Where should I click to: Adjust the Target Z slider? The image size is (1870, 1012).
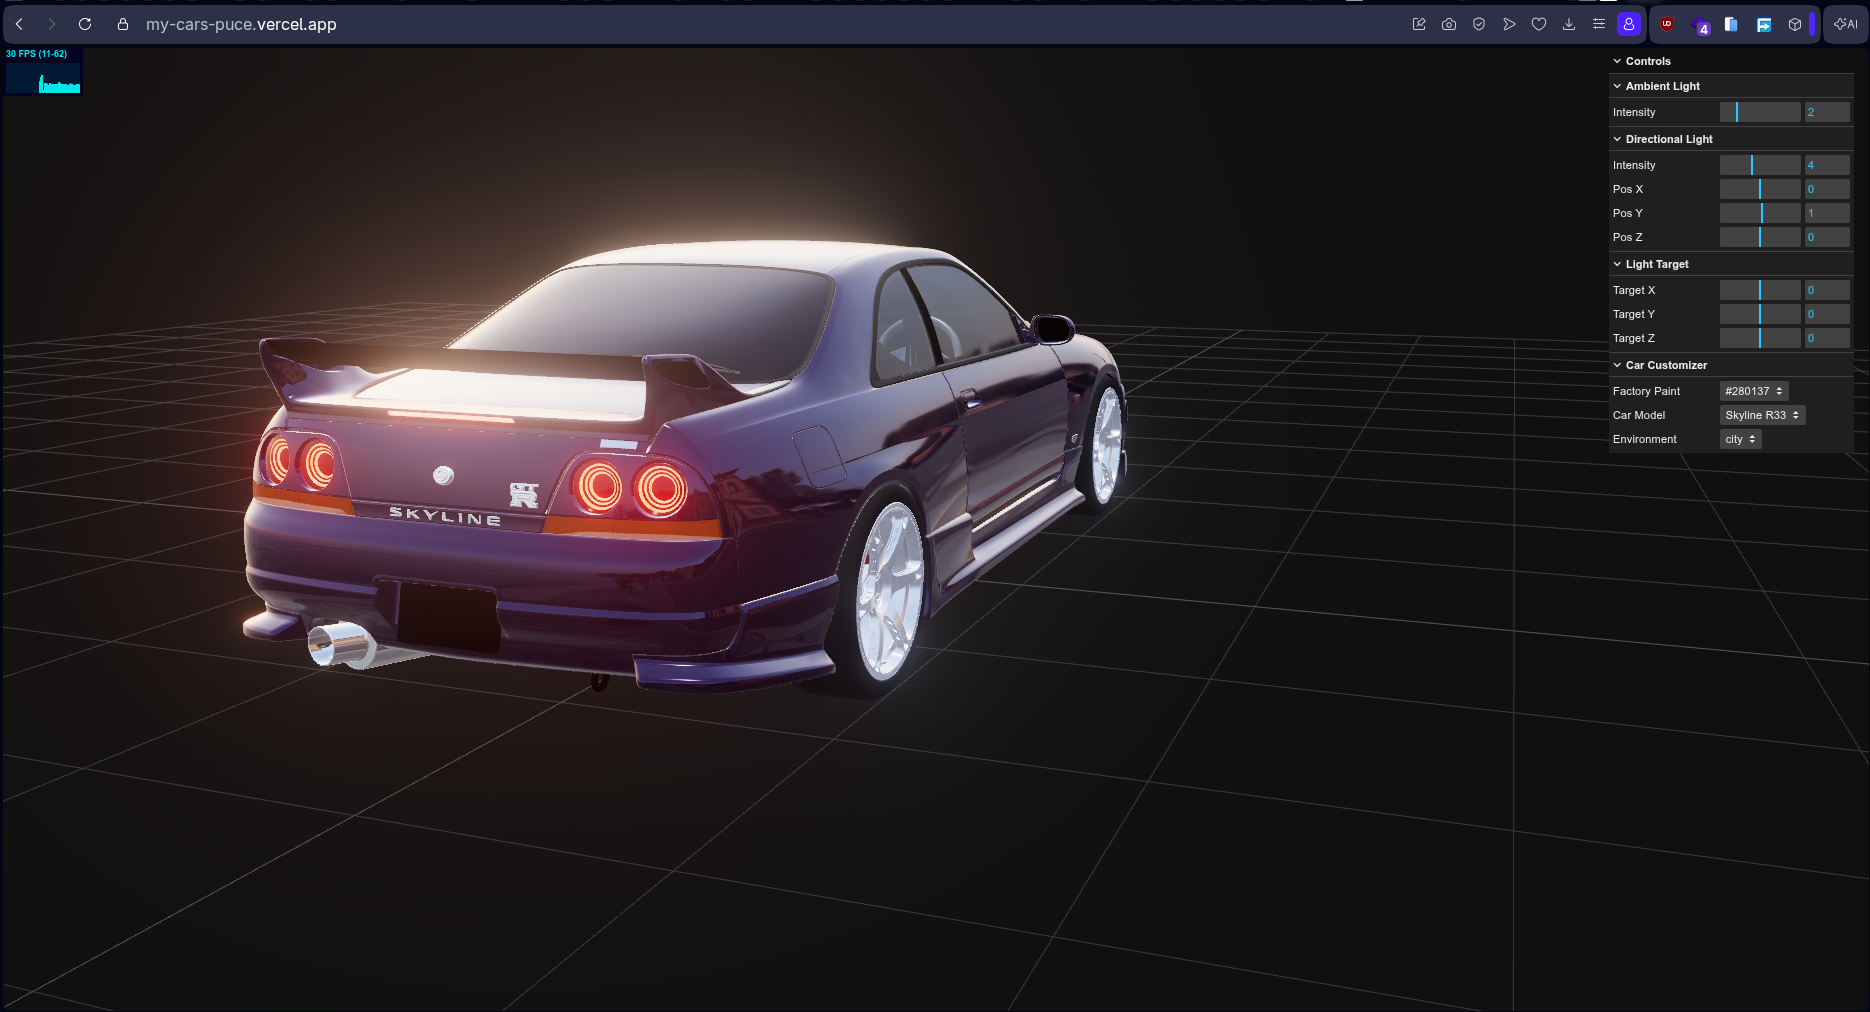tap(1760, 338)
